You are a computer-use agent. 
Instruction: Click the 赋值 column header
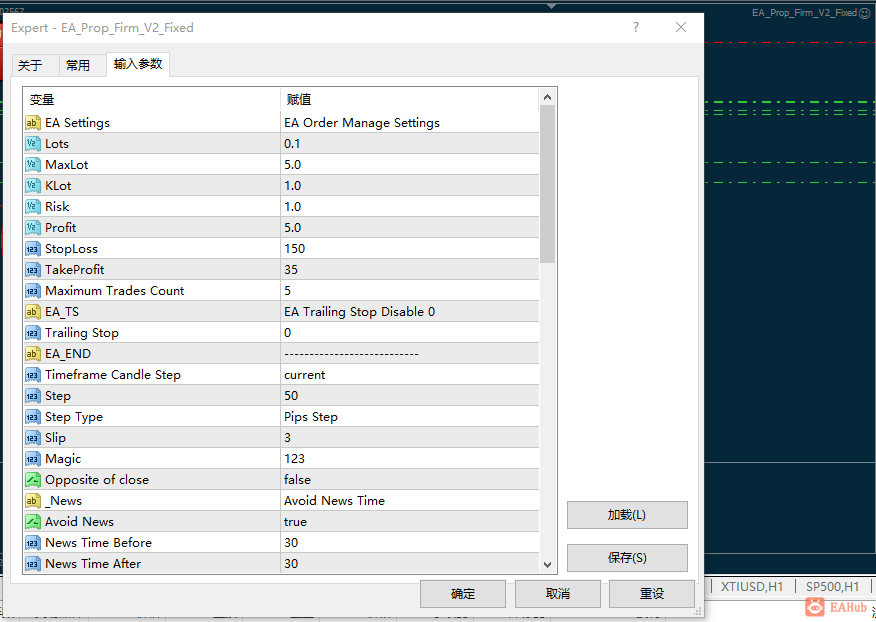click(x=299, y=100)
